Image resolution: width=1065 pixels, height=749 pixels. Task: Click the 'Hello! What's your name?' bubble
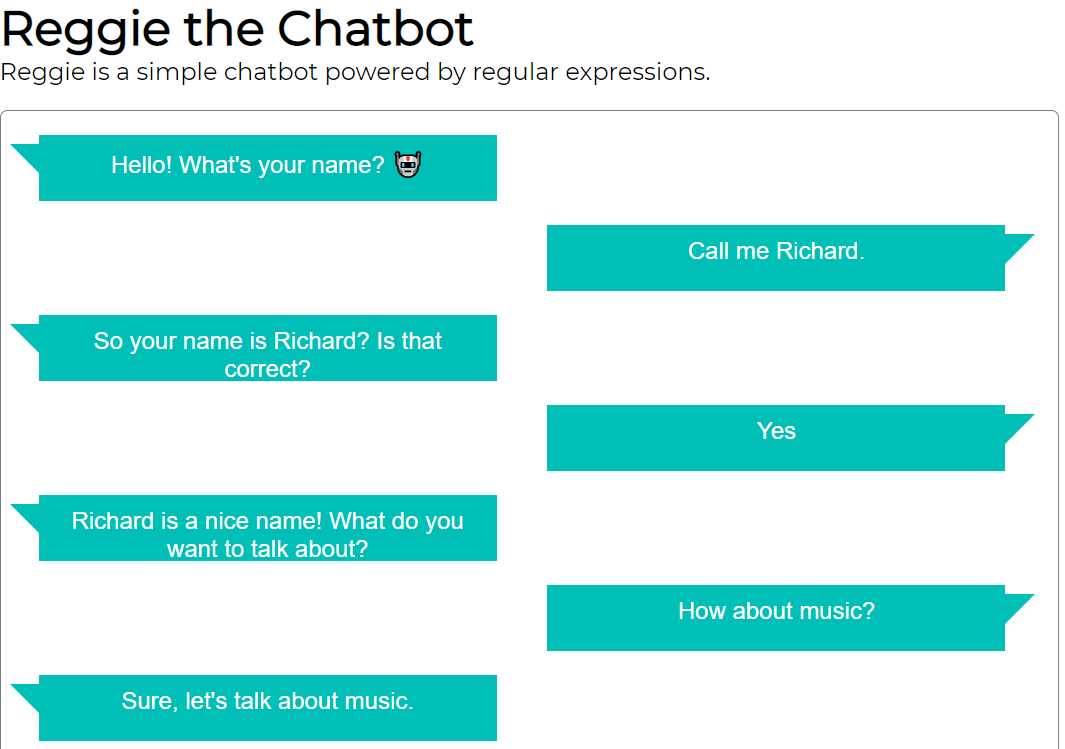click(x=267, y=165)
